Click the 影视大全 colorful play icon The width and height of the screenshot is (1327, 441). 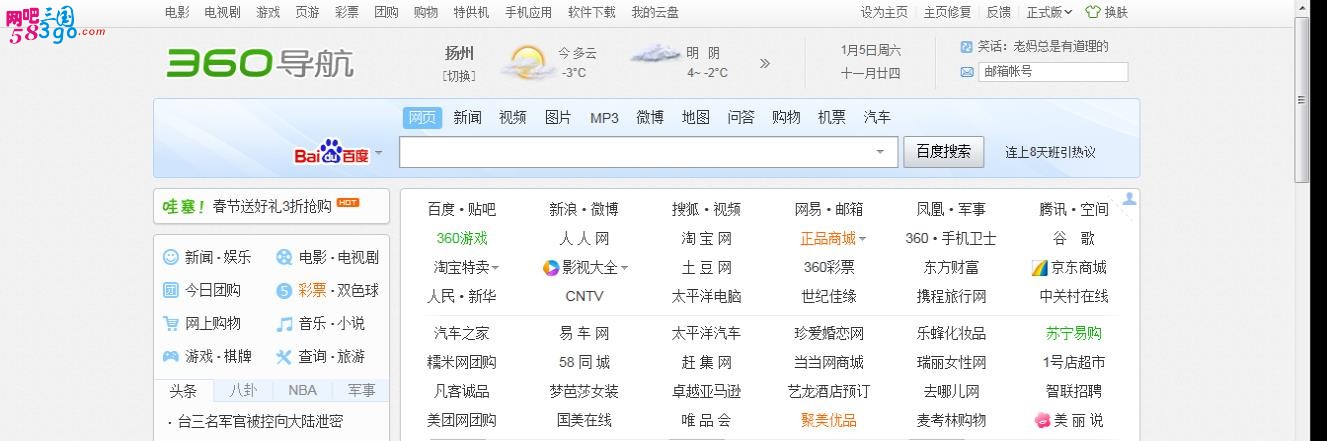[550, 267]
